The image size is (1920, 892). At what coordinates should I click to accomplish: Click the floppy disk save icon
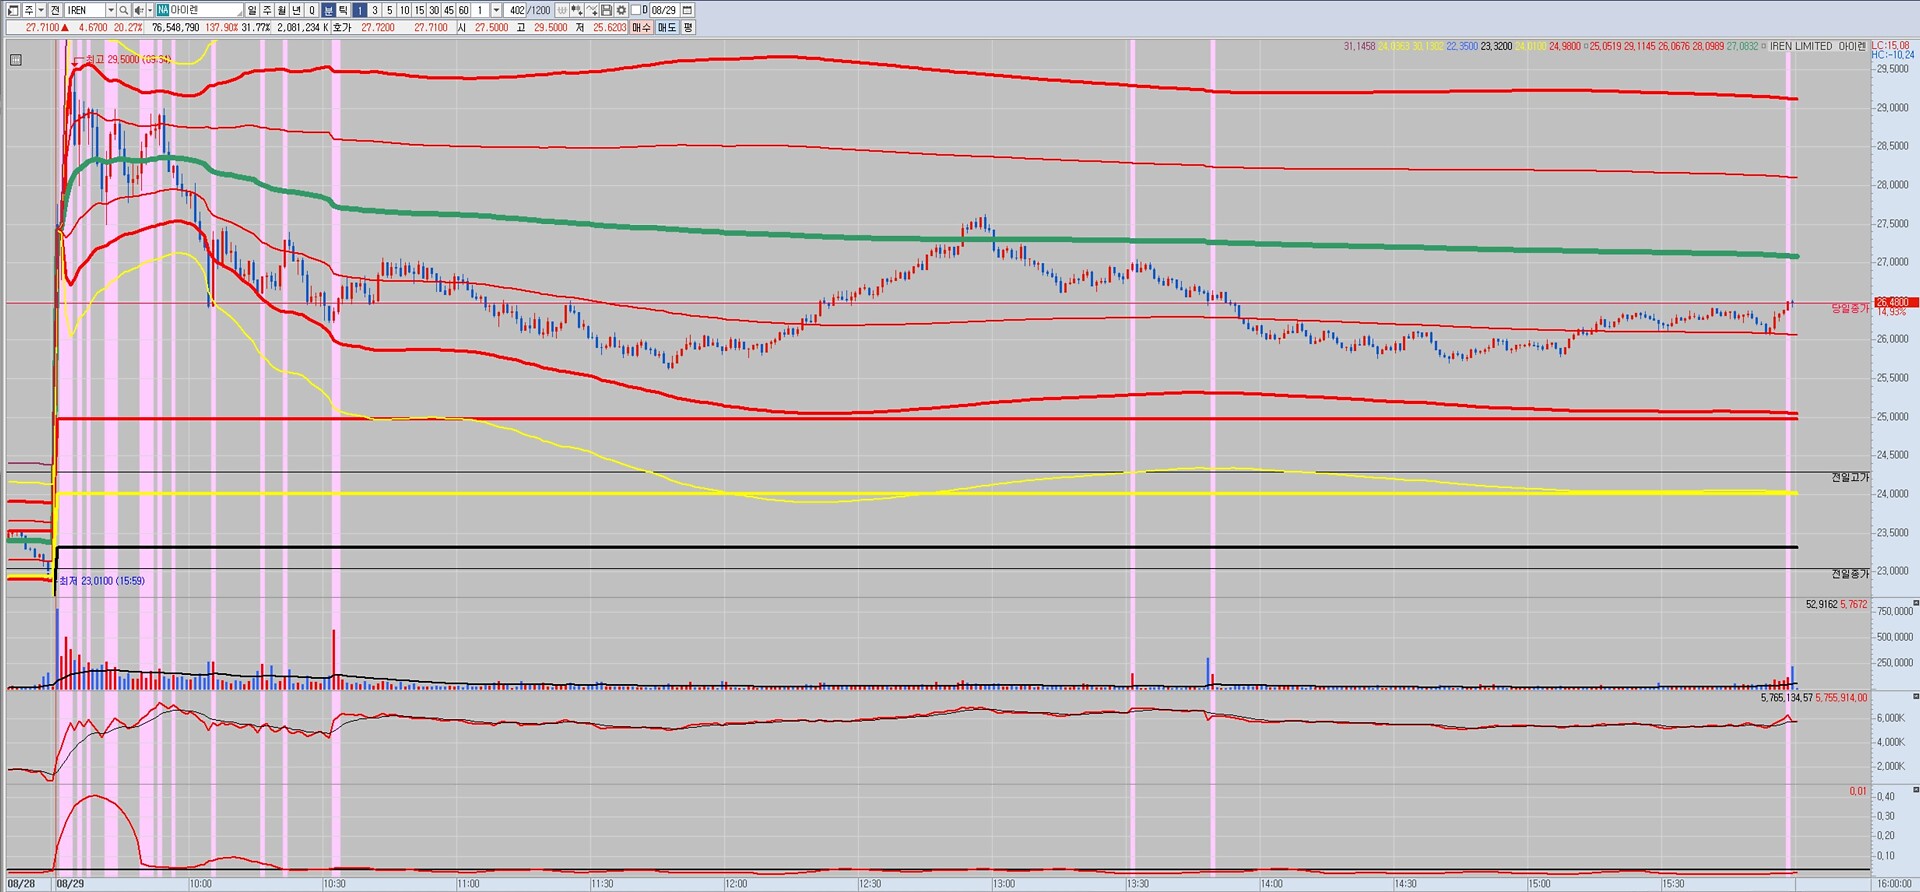[x=606, y=10]
